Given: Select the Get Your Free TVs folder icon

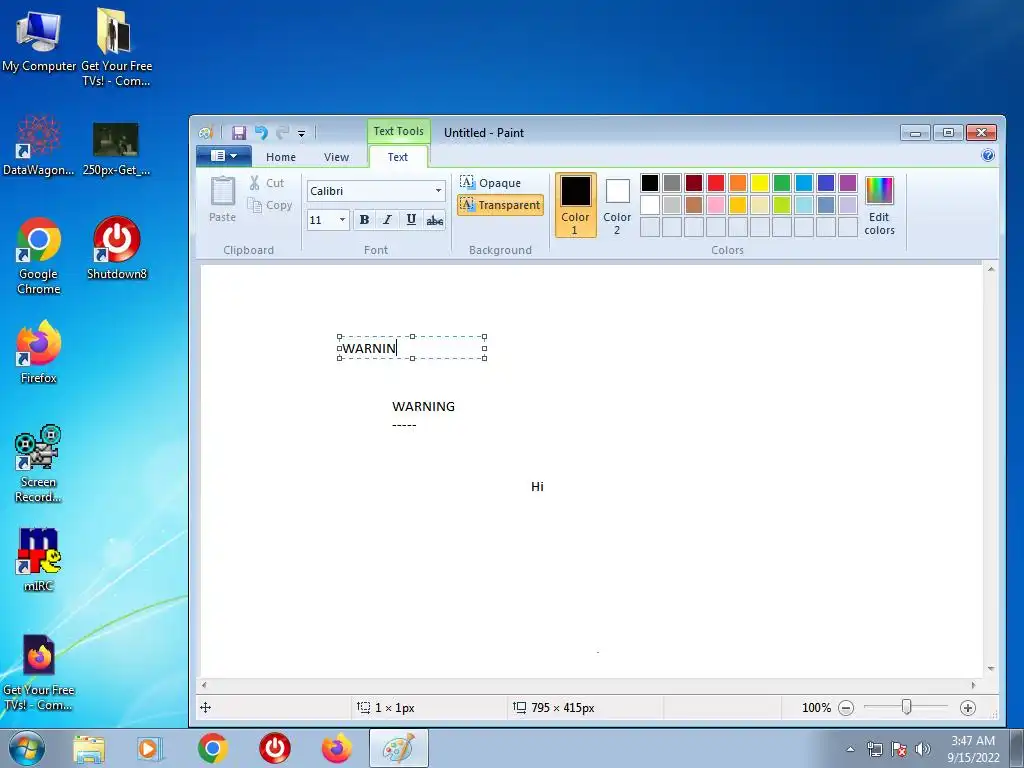Looking at the screenshot, I should [x=116, y=47].
